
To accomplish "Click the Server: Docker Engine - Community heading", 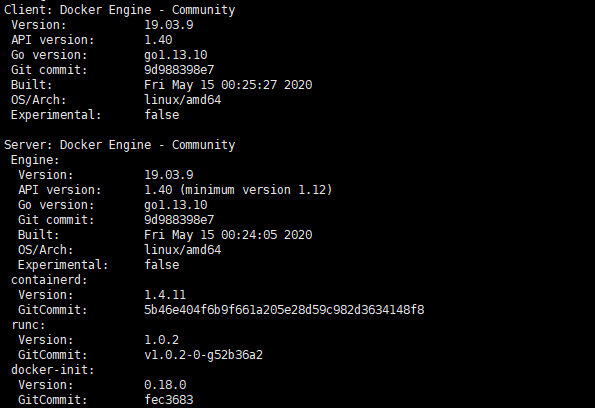I will pos(120,145).
